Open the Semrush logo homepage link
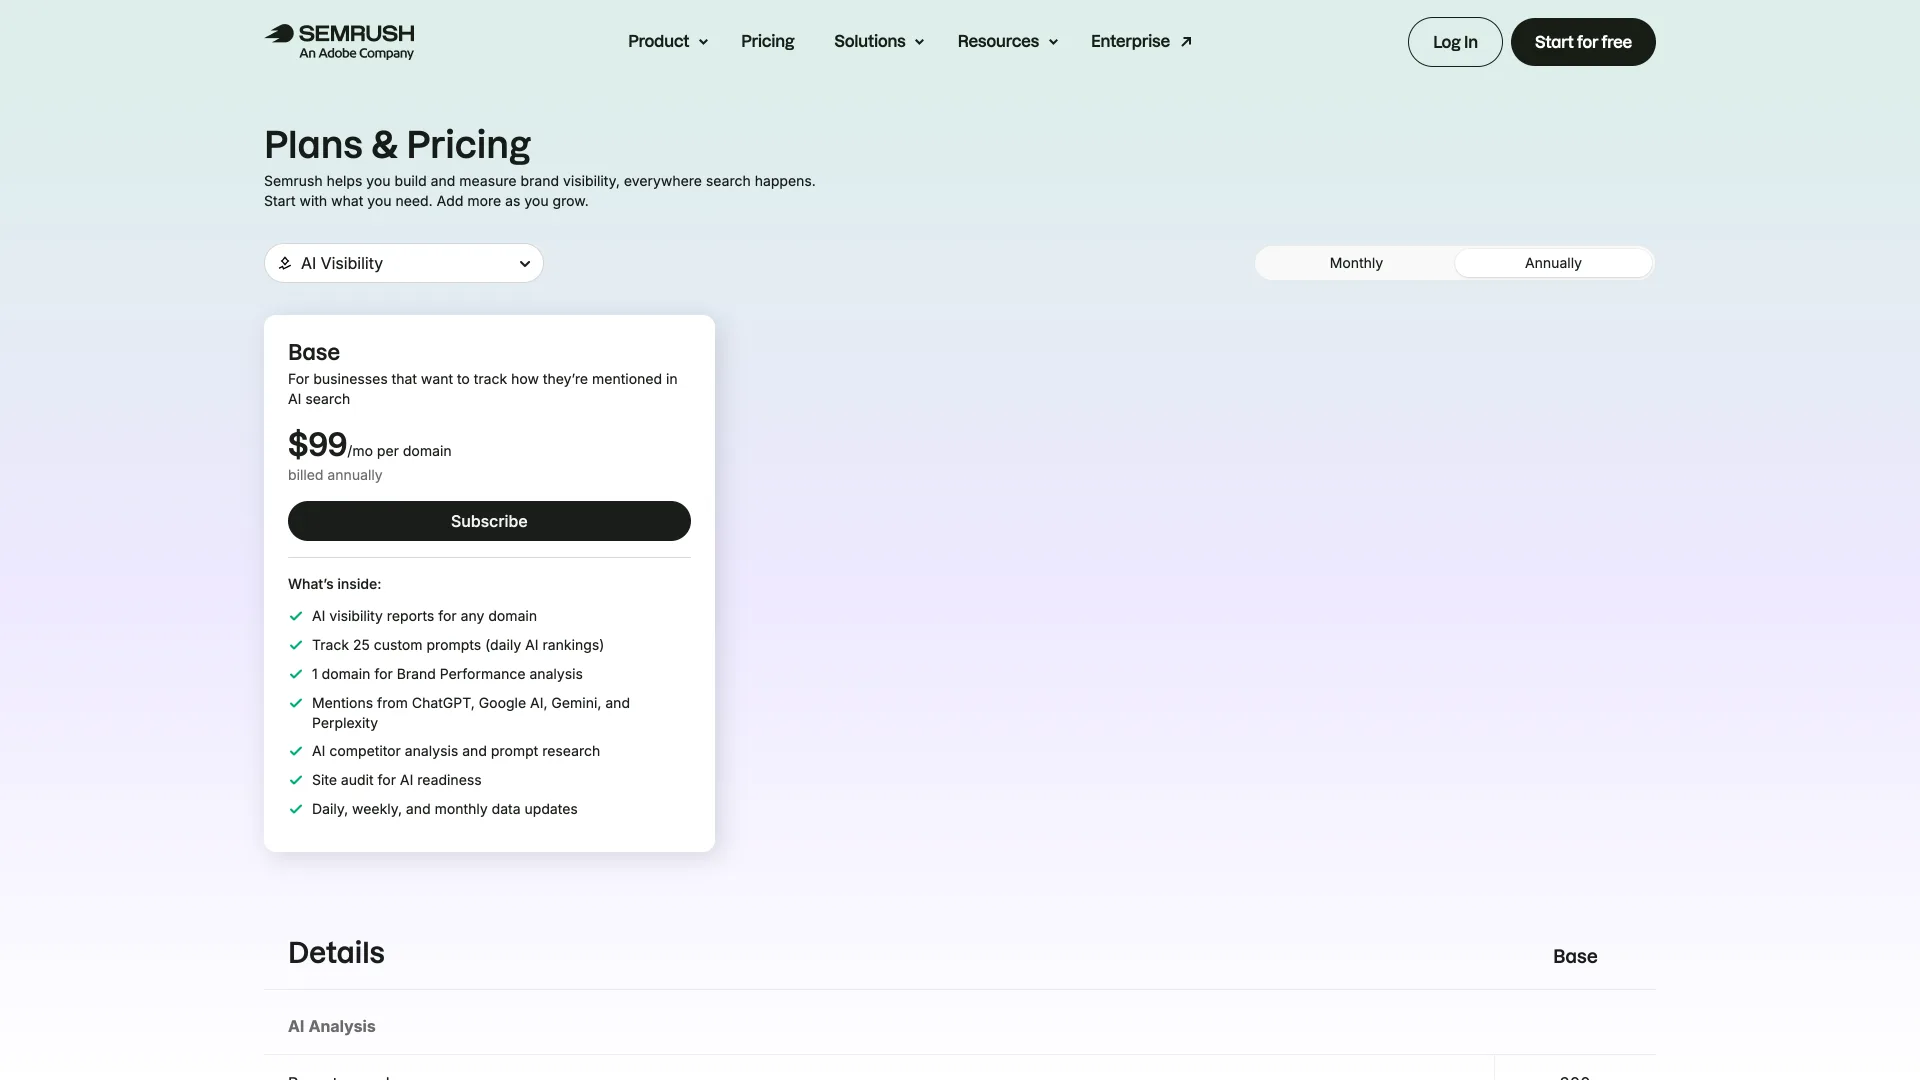This screenshot has width=1920, height=1080. point(339,42)
